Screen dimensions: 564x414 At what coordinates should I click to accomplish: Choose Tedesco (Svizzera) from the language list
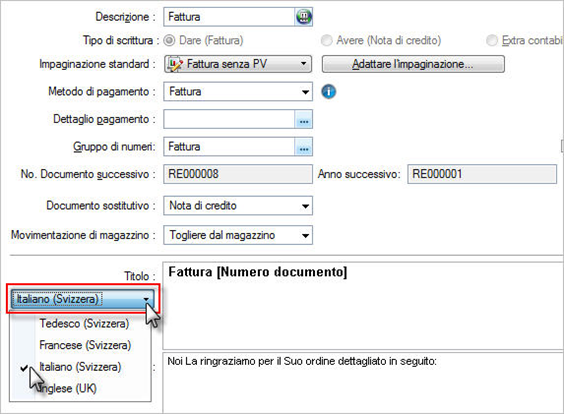(84, 323)
